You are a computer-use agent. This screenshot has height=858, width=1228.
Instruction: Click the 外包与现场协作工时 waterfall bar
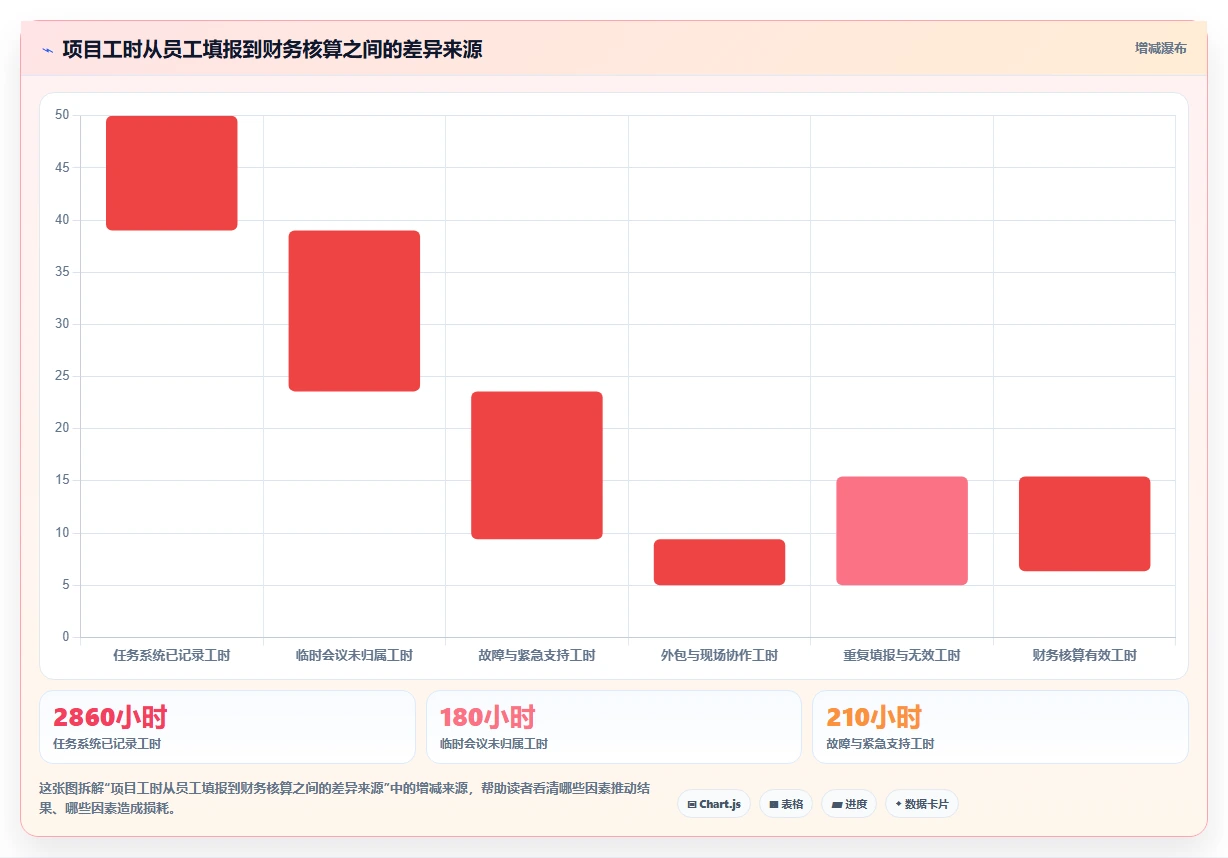click(719, 562)
